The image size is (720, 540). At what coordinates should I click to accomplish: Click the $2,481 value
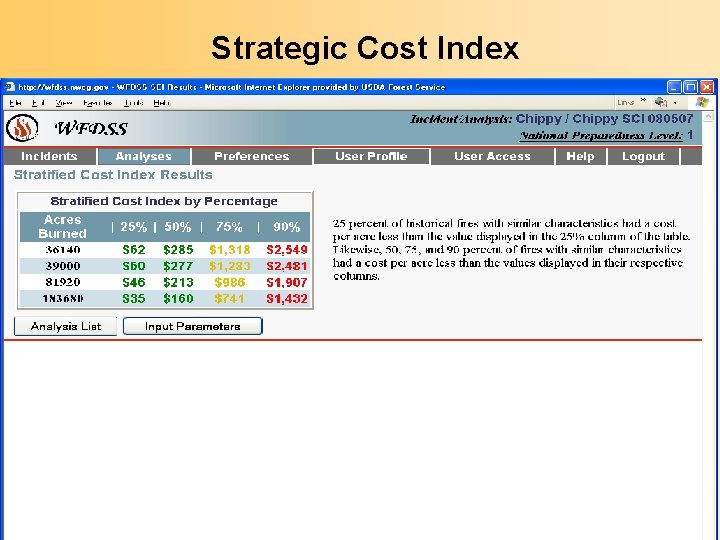tap(287, 266)
